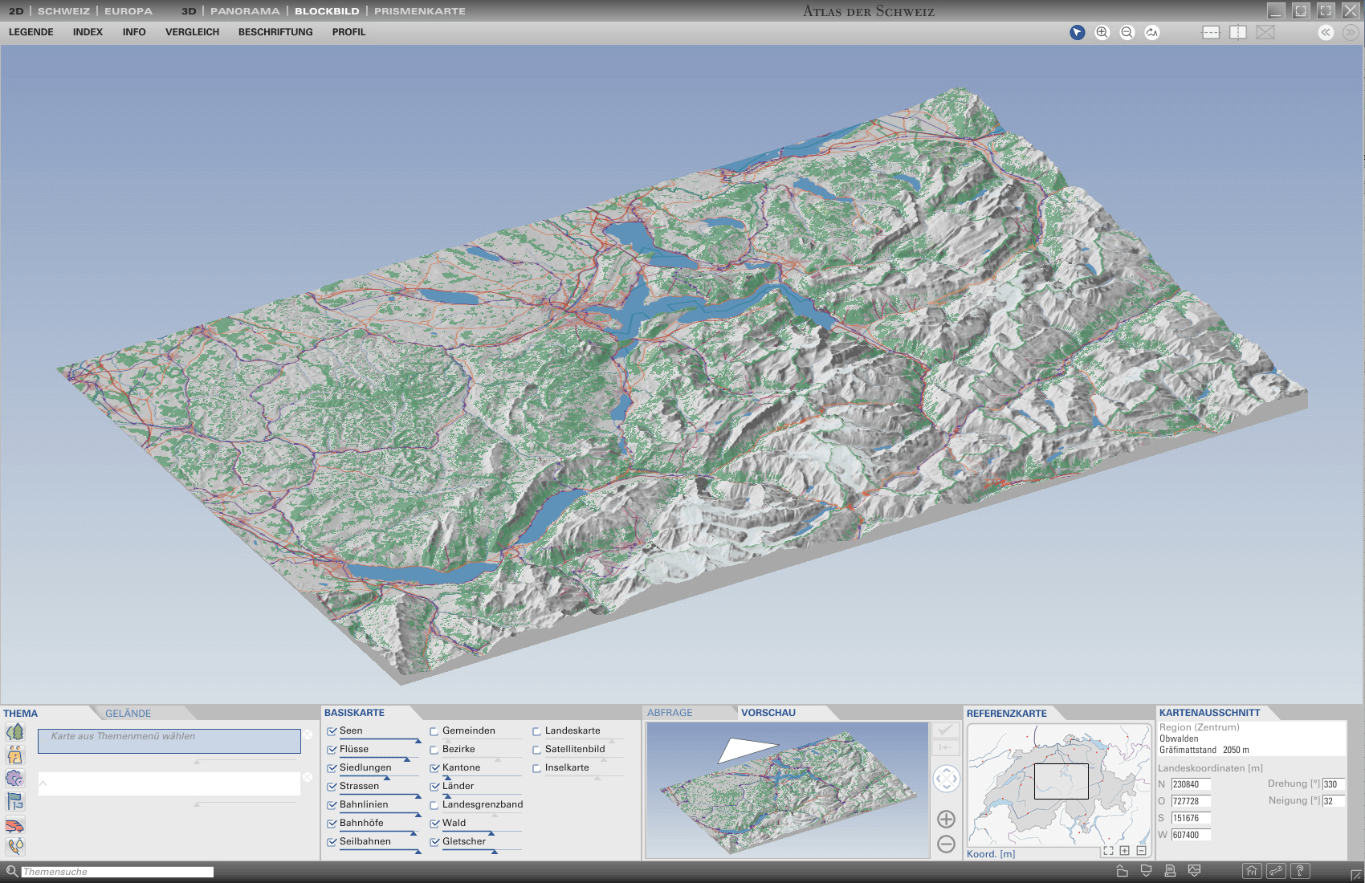
Task: Click the help question mark icon
Action: [x=1300, y=871]
